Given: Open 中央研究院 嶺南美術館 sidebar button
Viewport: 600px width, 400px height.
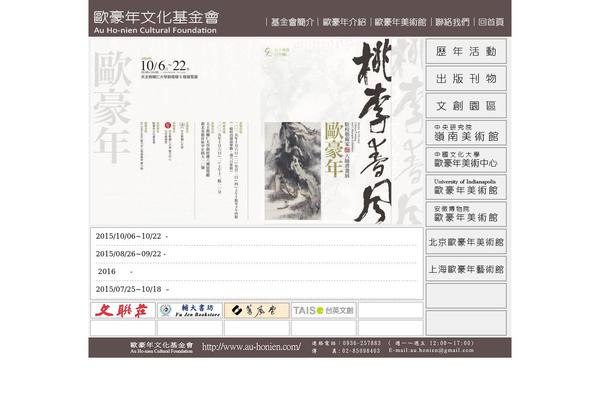Looking at the screenshot, I should point(466,133).
